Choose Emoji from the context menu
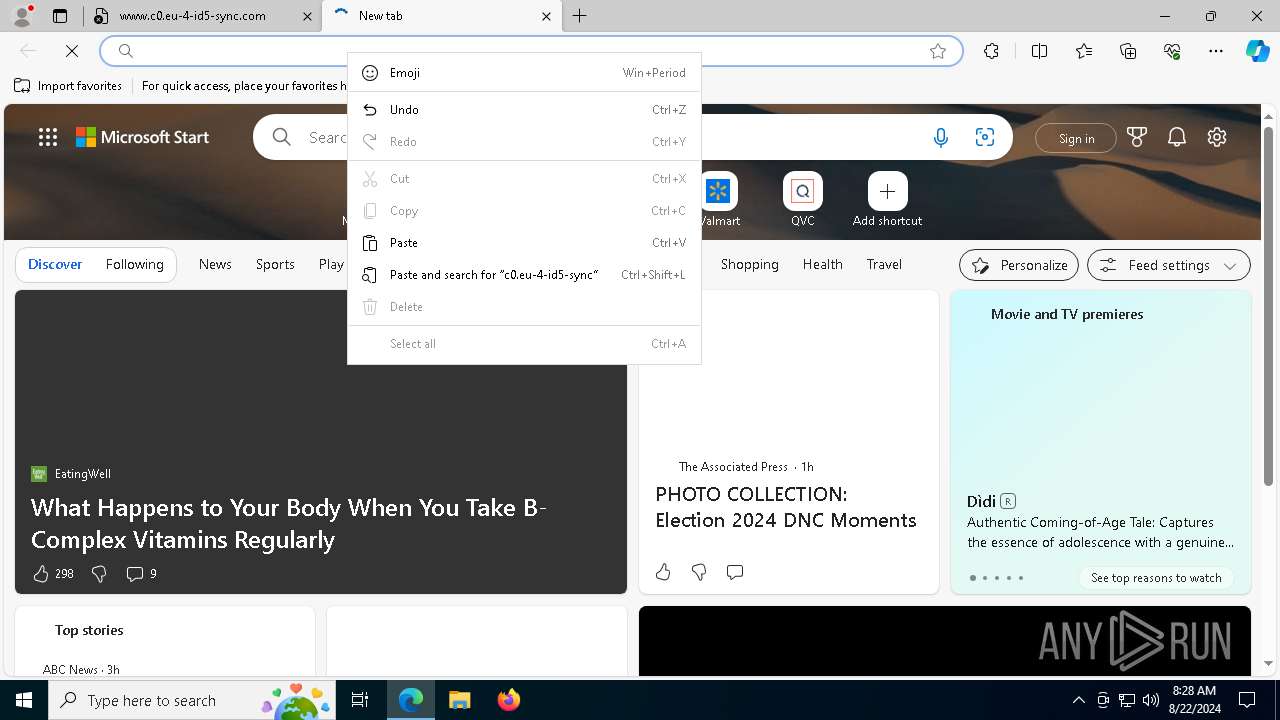 tap(524, 73)
